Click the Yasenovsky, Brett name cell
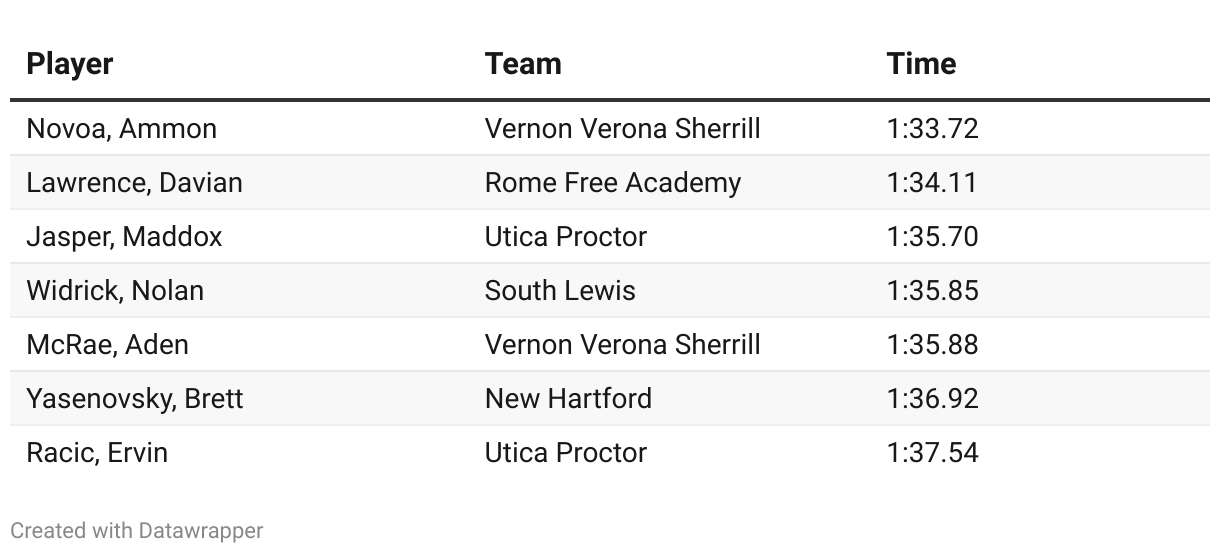The width and height of the screenshot is (1220, 554). (135, 399)
